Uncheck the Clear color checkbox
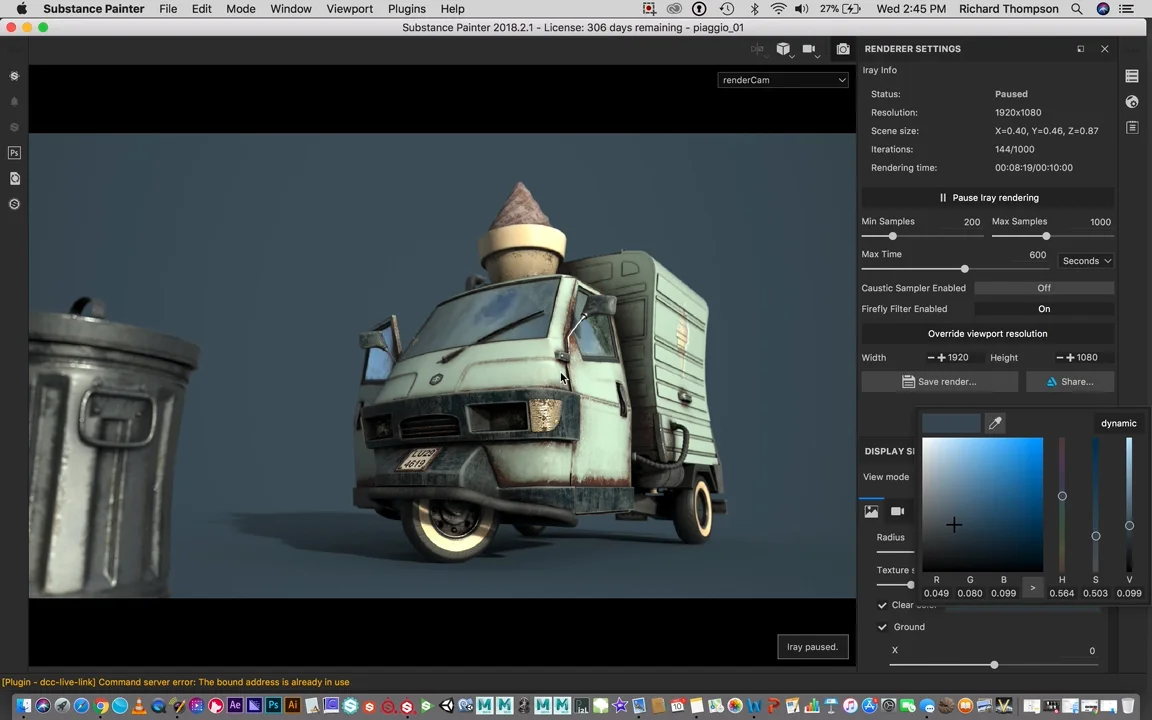This screenshot has height=720, width=1152. pyautogui.click(x=882, y=605)
